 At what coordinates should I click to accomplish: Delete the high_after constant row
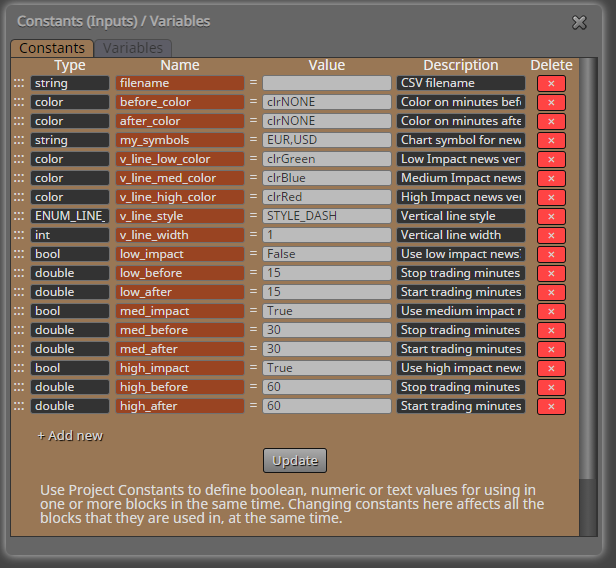pyautogui.click(x=551, y=406)
